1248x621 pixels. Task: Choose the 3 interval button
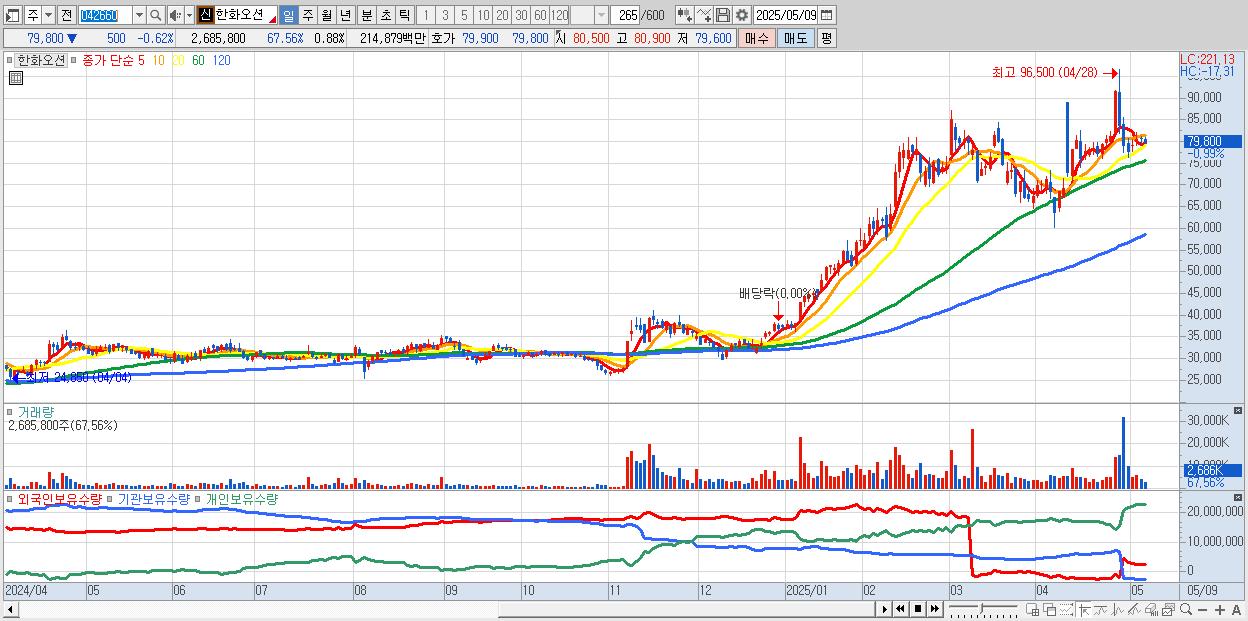pyautogui.click(x=445, y=15)
